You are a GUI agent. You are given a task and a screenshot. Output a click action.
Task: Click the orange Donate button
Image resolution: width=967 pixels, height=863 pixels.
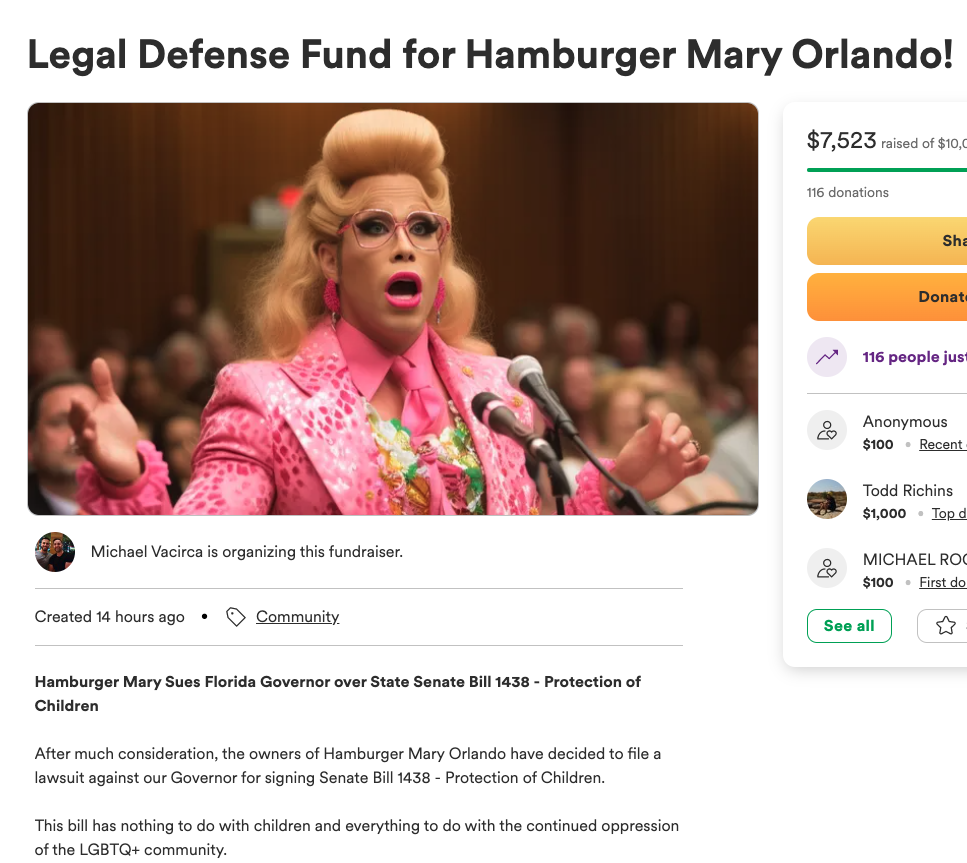tap(887, 297)
